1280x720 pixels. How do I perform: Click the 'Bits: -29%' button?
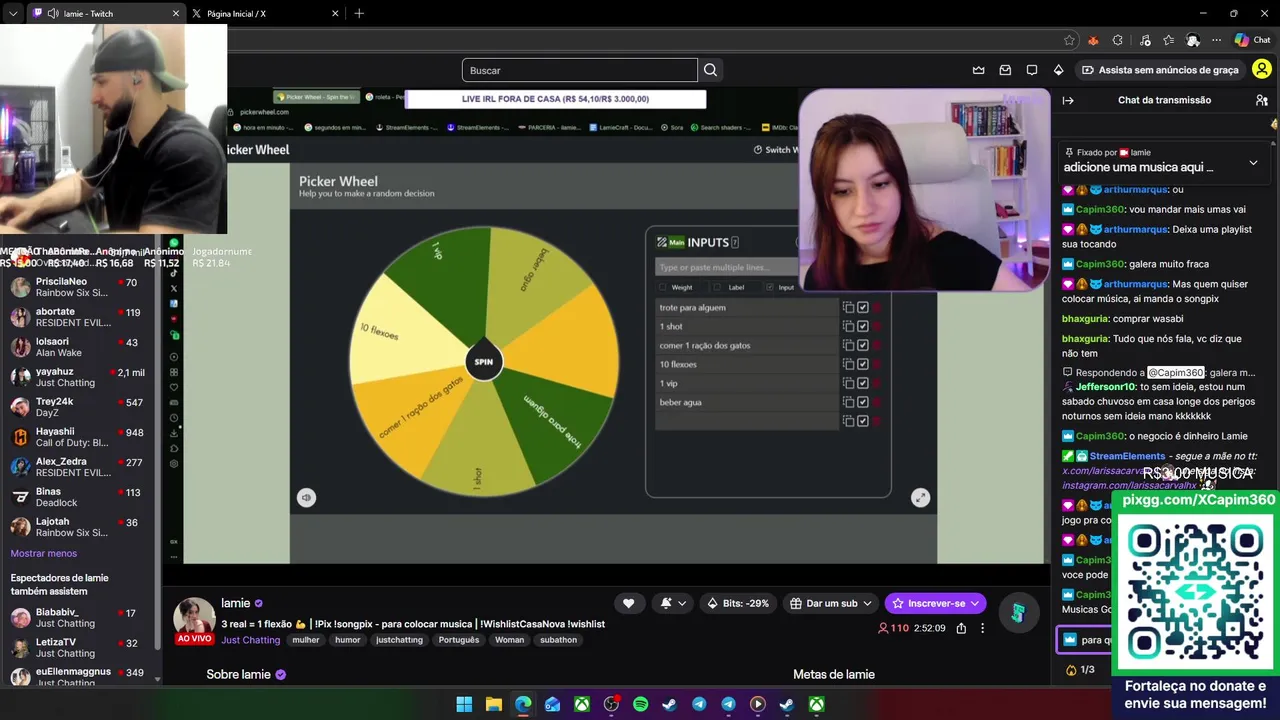pos(738,603)
